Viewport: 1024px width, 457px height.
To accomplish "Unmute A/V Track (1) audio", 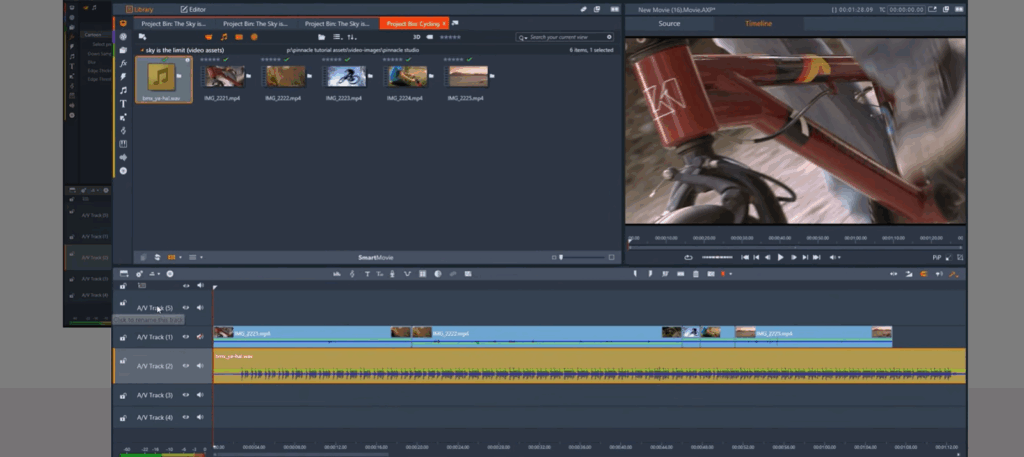I will tap(200, 337).
